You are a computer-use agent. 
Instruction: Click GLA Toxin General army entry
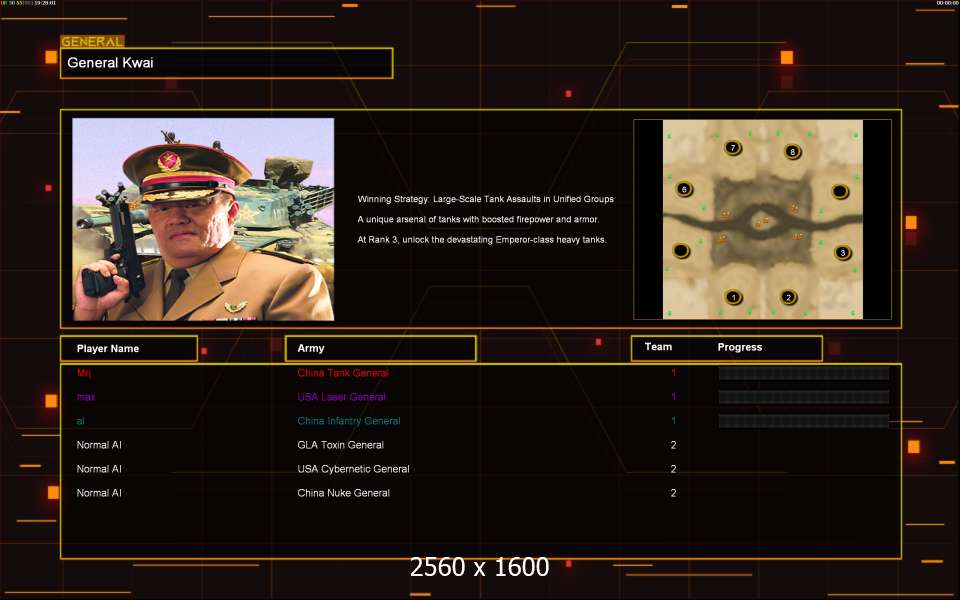pyautogui.click(x=340, y=445)
